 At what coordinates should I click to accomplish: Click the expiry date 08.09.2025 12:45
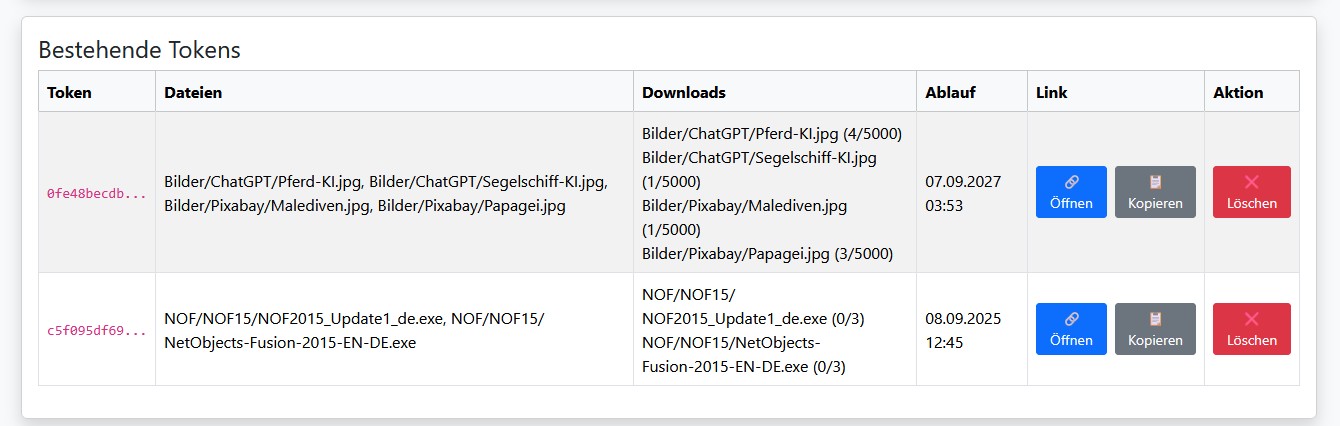tap(963, 330)
